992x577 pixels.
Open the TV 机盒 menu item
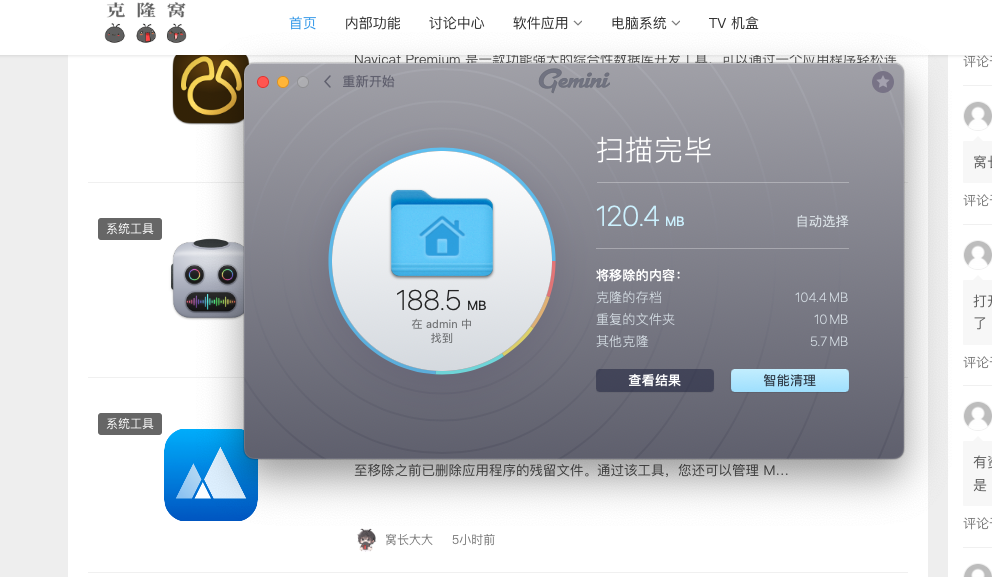(x=734, y=23)
